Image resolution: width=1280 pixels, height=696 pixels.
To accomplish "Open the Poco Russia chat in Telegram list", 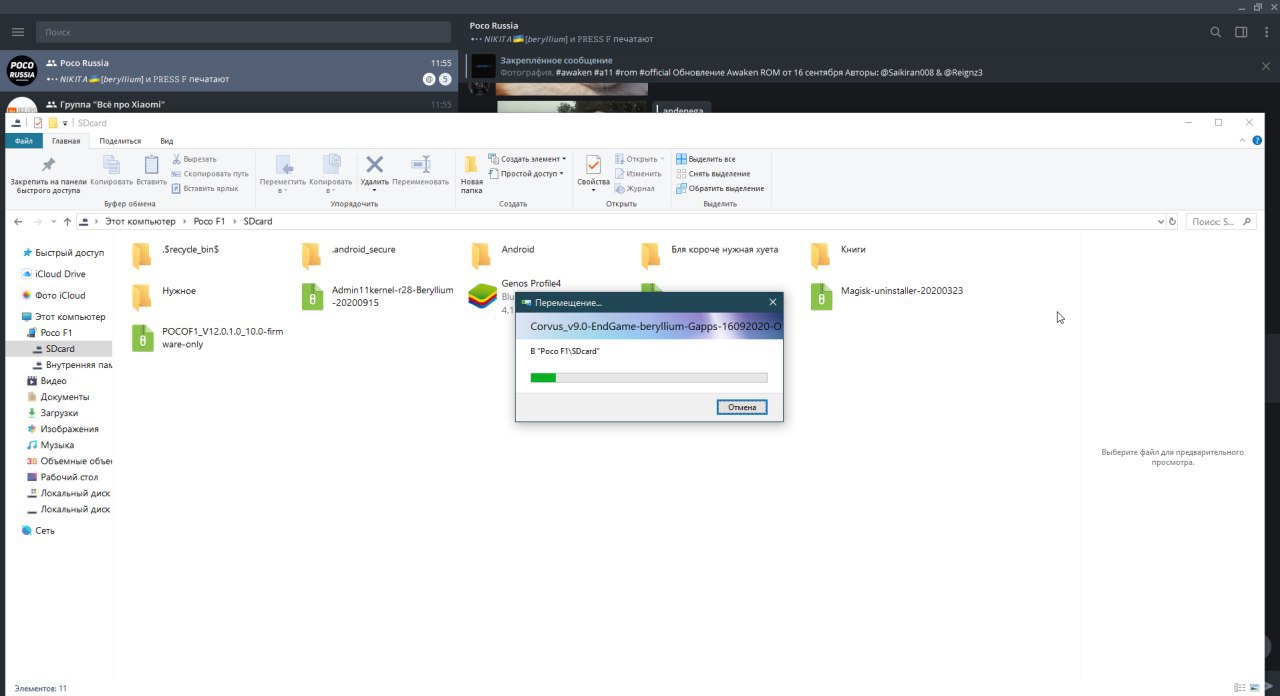I will (229, 70).
